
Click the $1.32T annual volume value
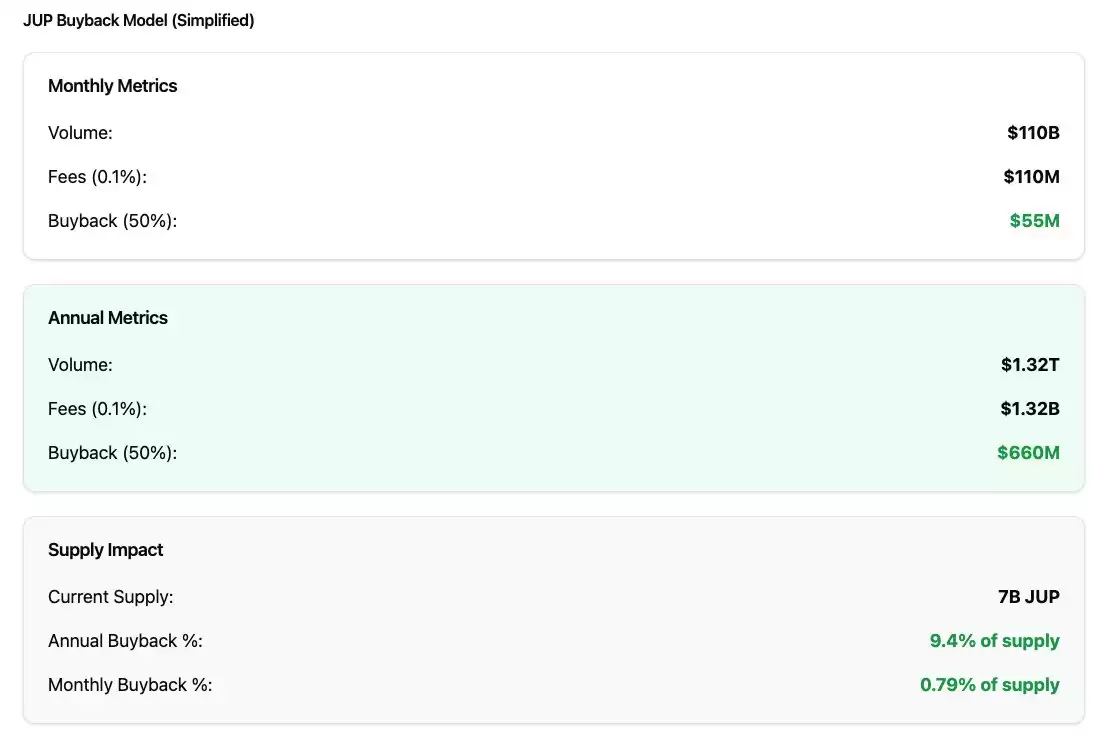[1030, 365]
